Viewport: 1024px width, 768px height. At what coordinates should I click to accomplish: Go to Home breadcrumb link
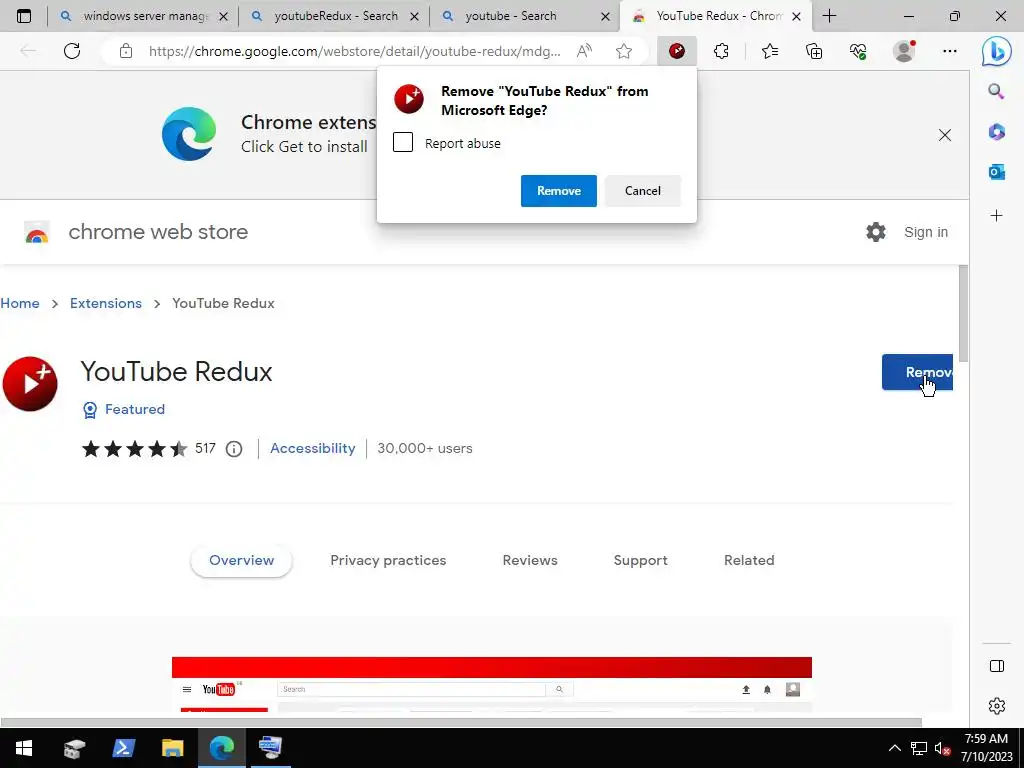tap(20, 303)
